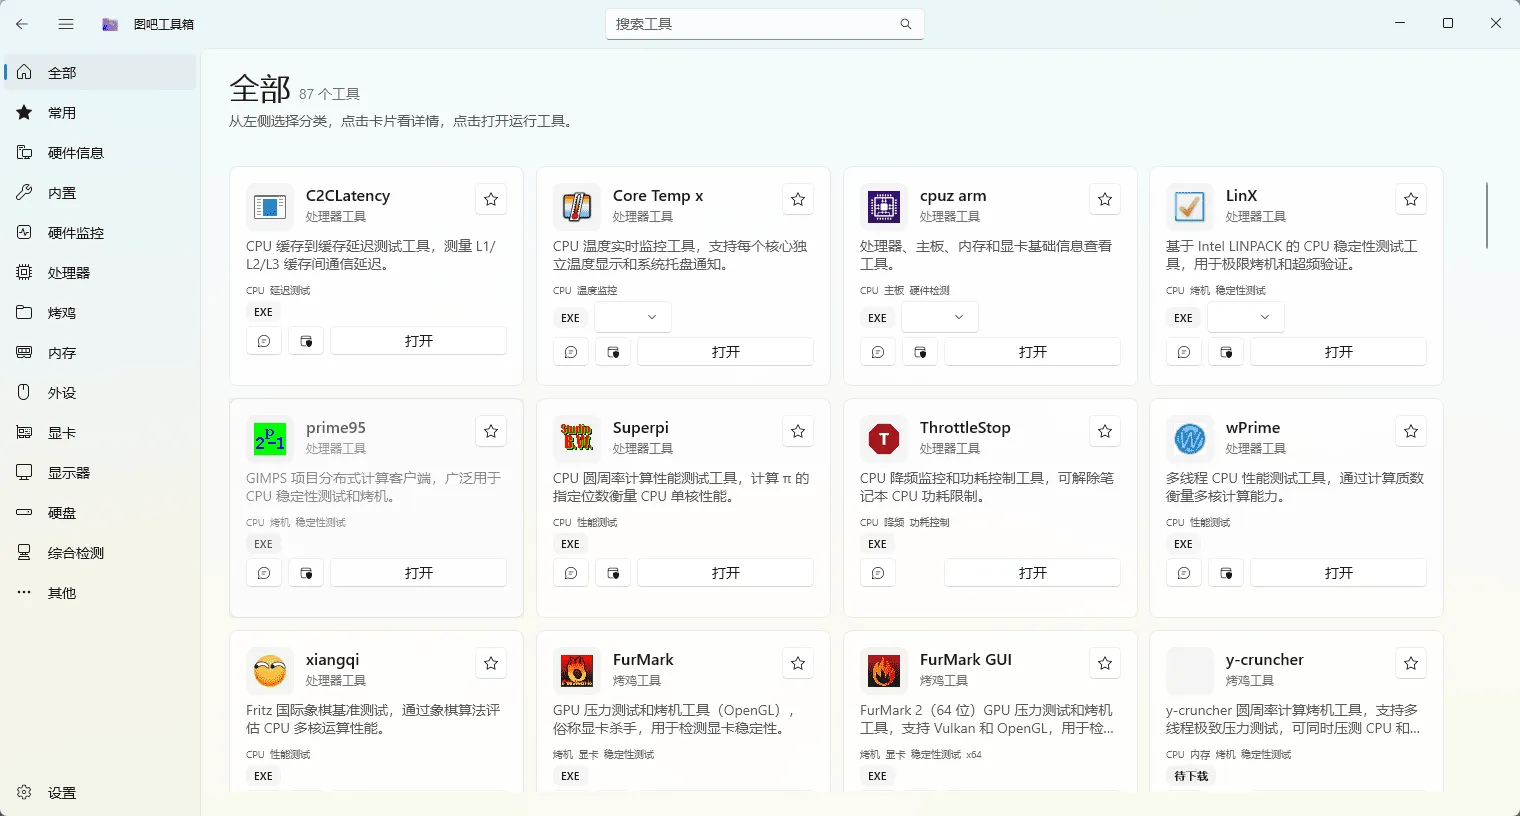Click window-shield icon on Core Temp x card

613,352
